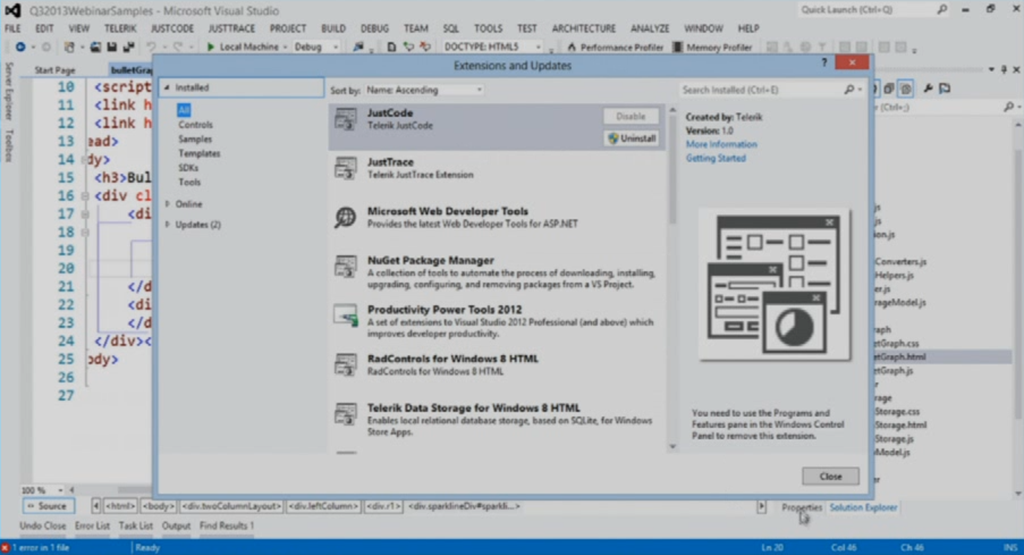The width and height of the screenshot is (1024, 555).
Task: Collapse the Installed tree node
Action: tap(167, 87)
